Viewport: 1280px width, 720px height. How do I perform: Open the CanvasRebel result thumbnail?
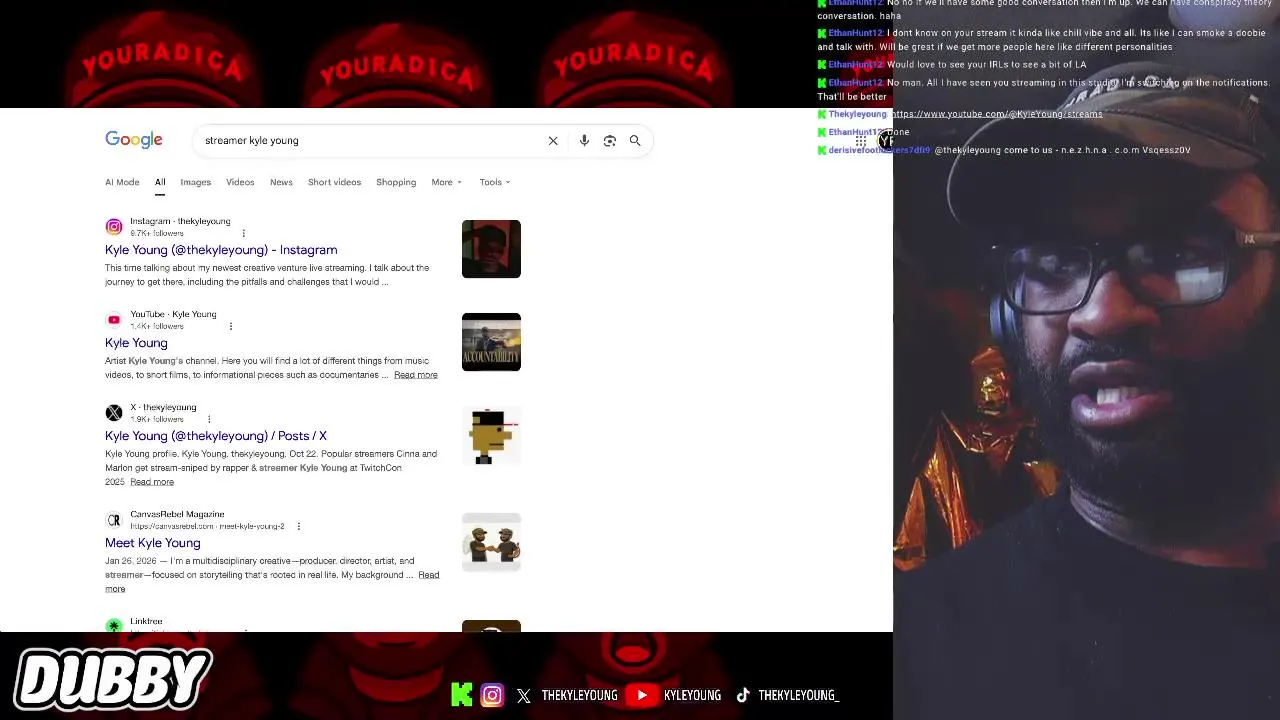491,542
